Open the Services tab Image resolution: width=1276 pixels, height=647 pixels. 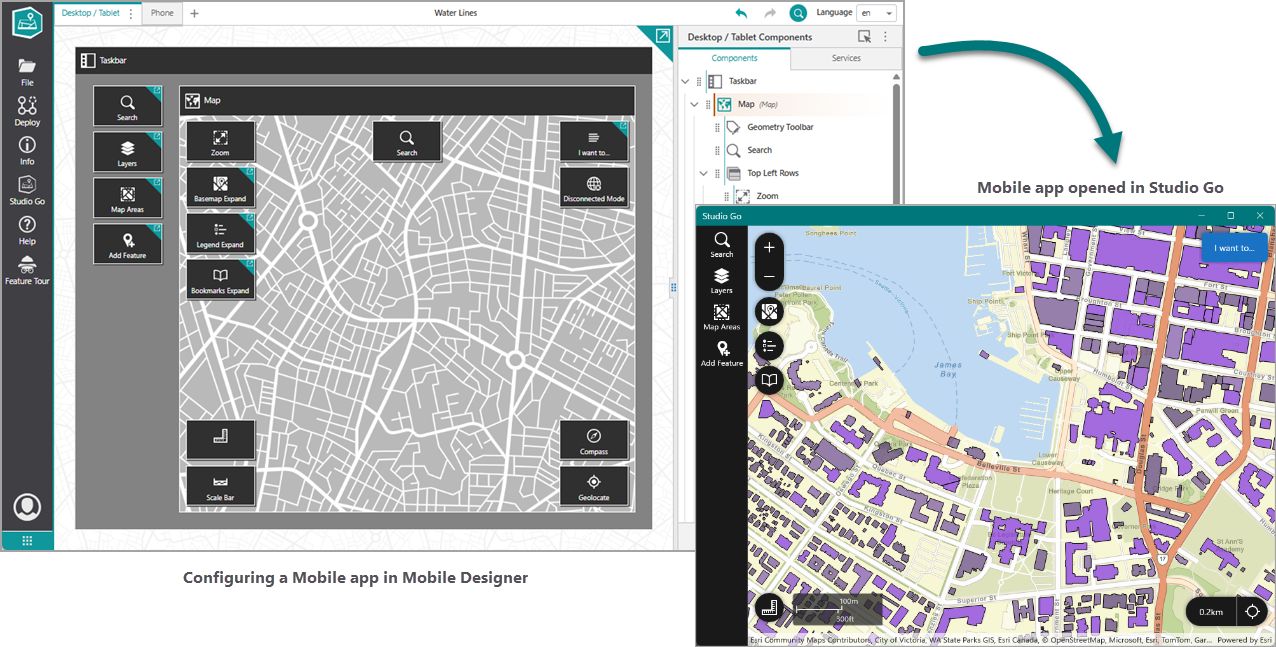846,58
